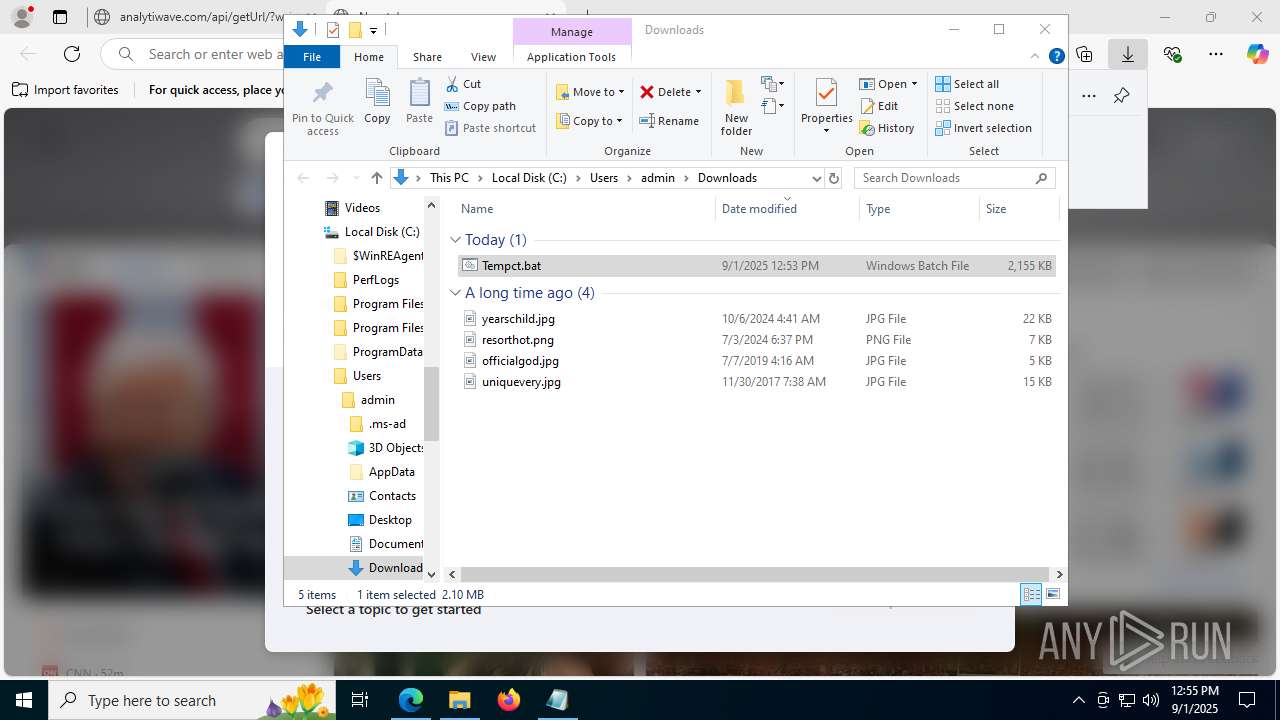The image size is (1280, 720).
Task: Click Local Disk (C:) in the address breadcrumb
Action: [529, 178]
